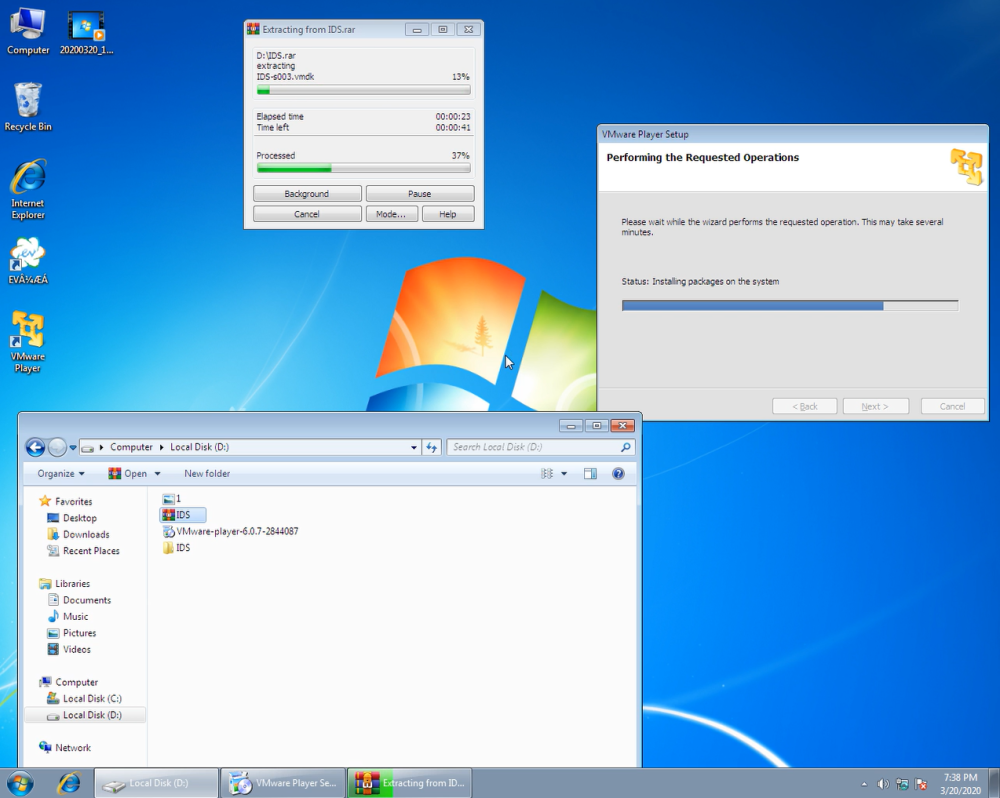The image size is (1000, 798).
Task: Open the Documents library
Action: pyautogui.click(x=80, y=600)
